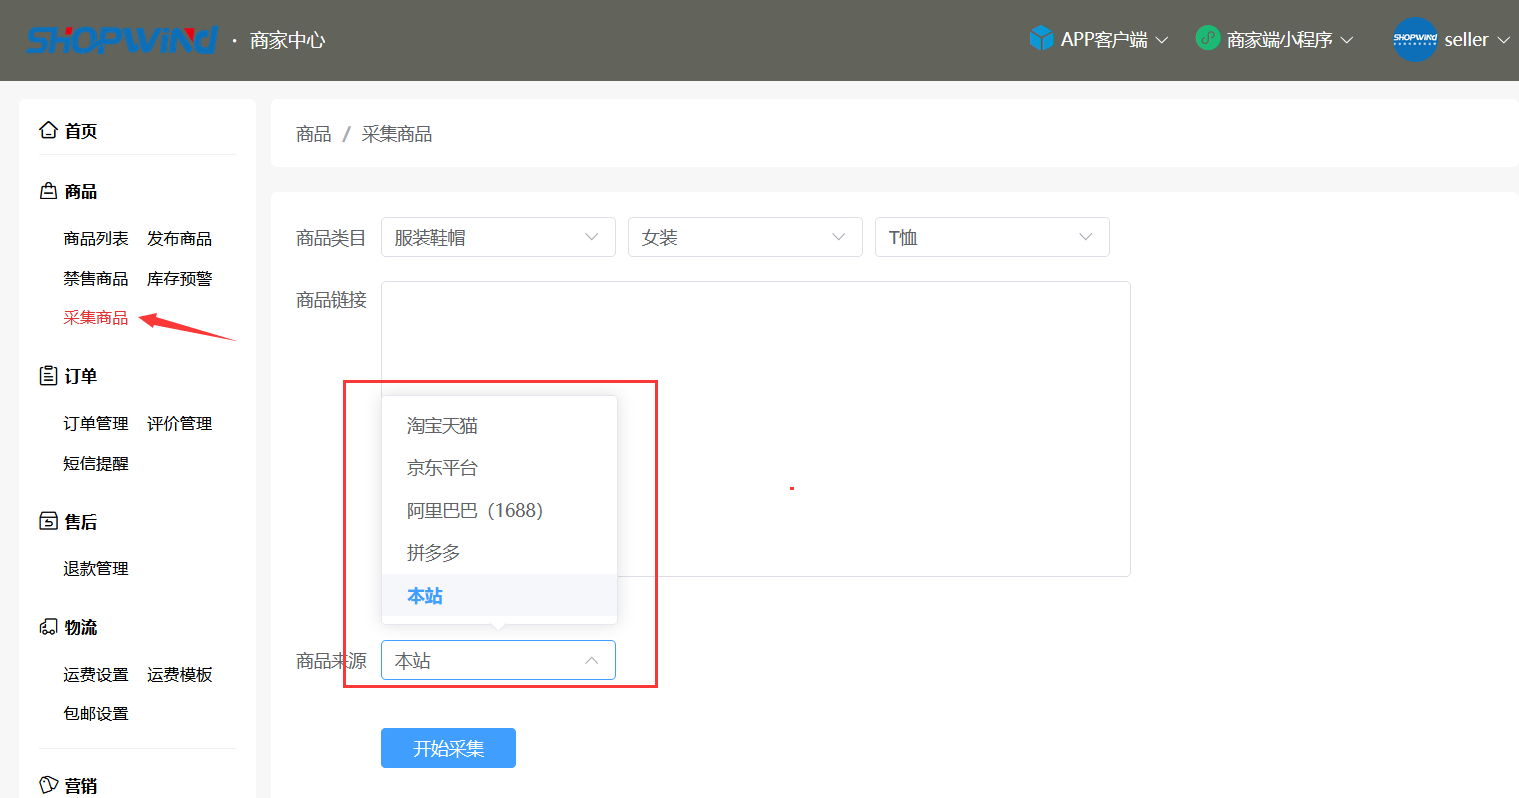Go to 首页 in the sidebar
Viewport: 1519px width, 798px height.
pos(81,131)
